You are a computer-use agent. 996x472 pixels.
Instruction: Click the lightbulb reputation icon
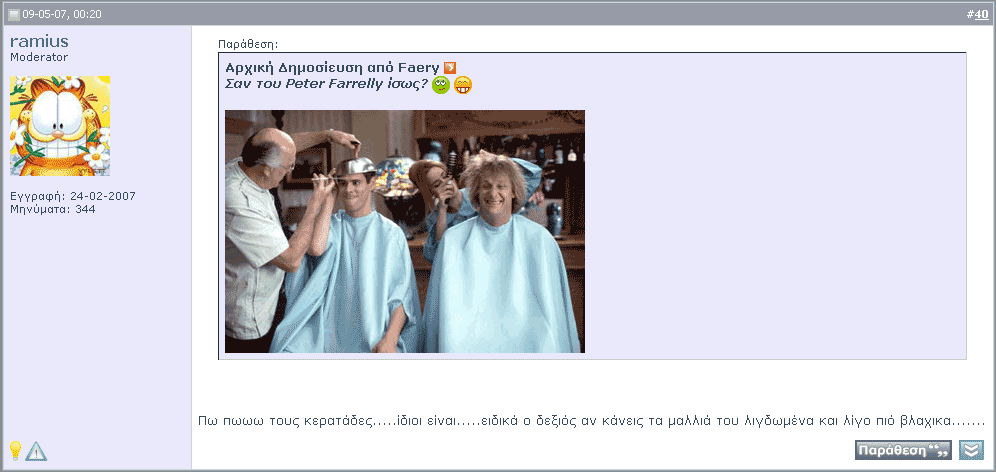[x=15, y=450]
